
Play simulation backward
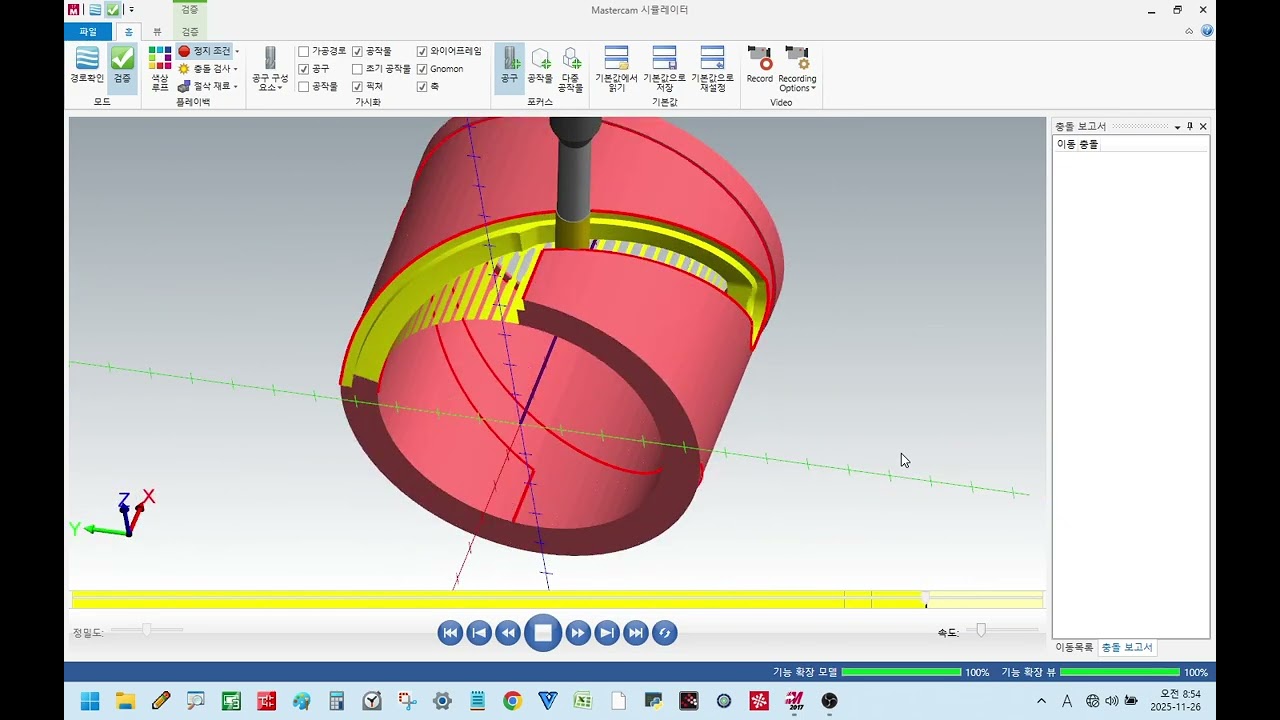[508, 633]
